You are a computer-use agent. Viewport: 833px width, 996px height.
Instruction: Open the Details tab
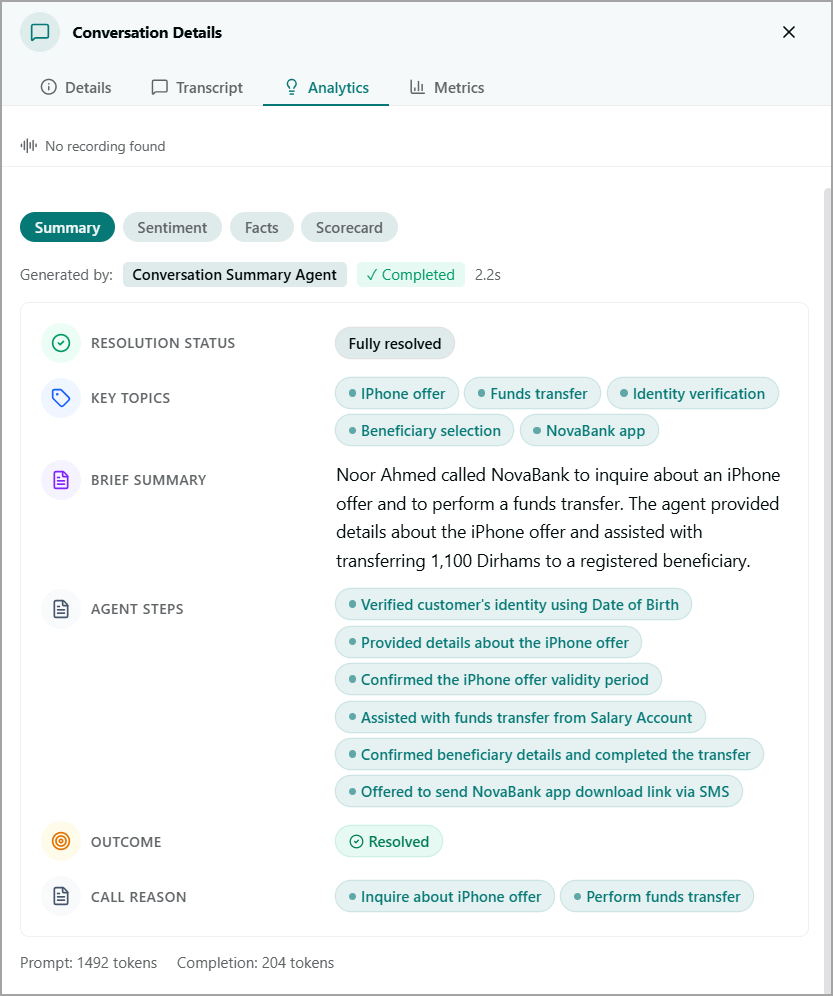pos(76,88)
